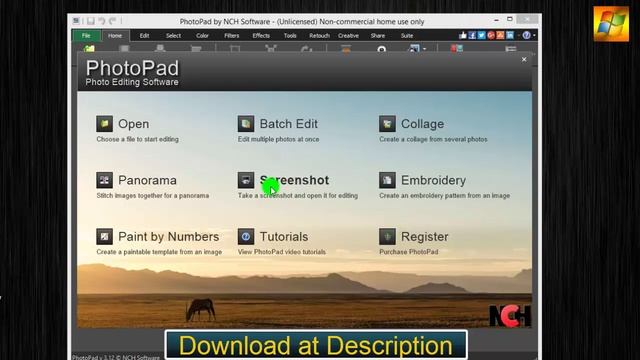Open the Share tab
Image resolution: width=640 pixels, height=360 pixels.
point(378,36)
